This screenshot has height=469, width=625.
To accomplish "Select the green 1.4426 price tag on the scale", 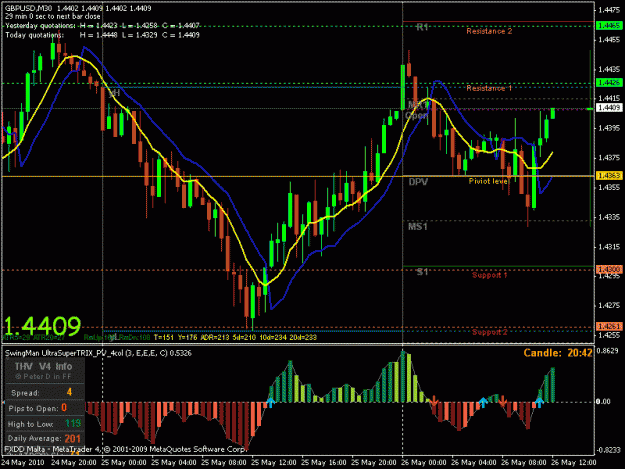I will (x=609, y=82).
